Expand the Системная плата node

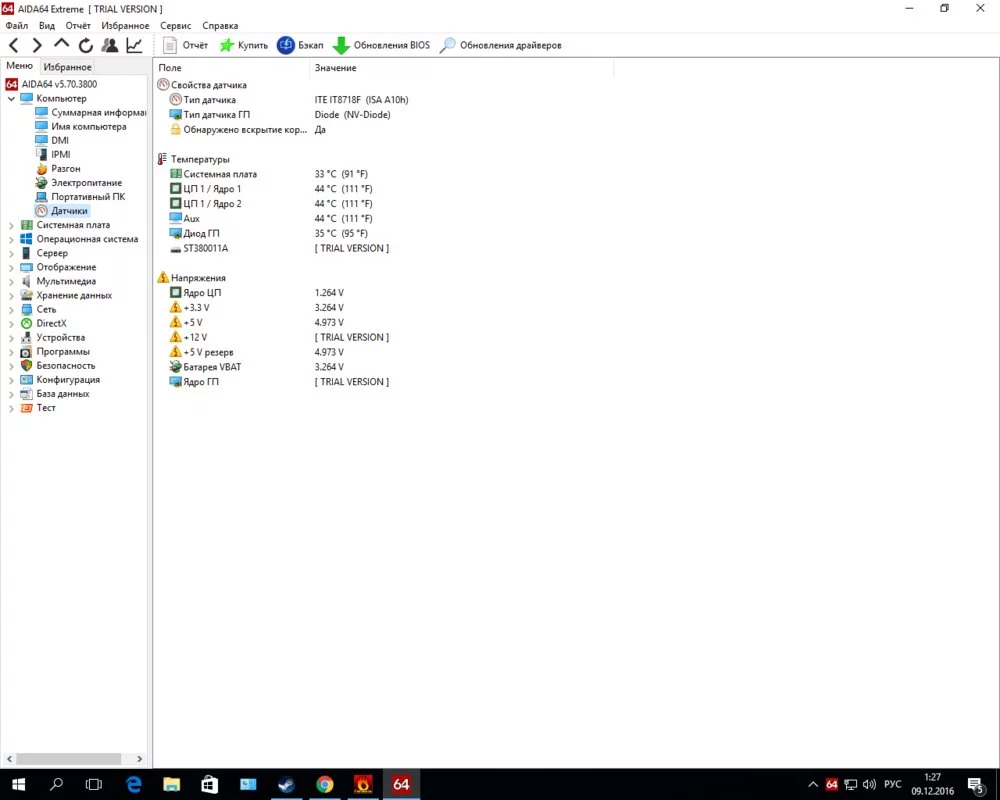[11, 225]
